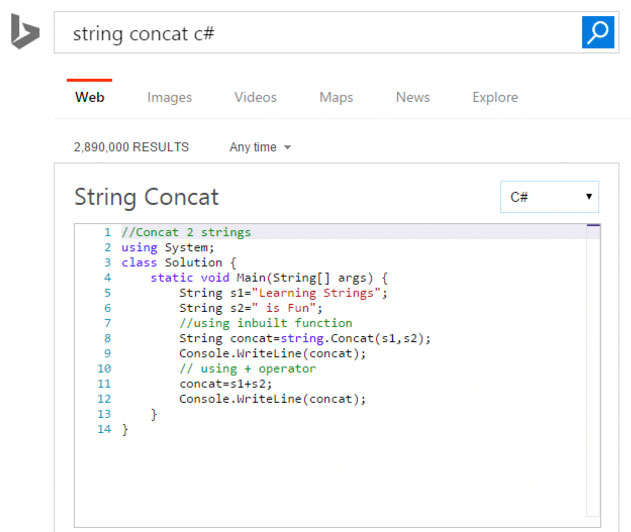Click the 'static void Main' code line

(269, 278)
